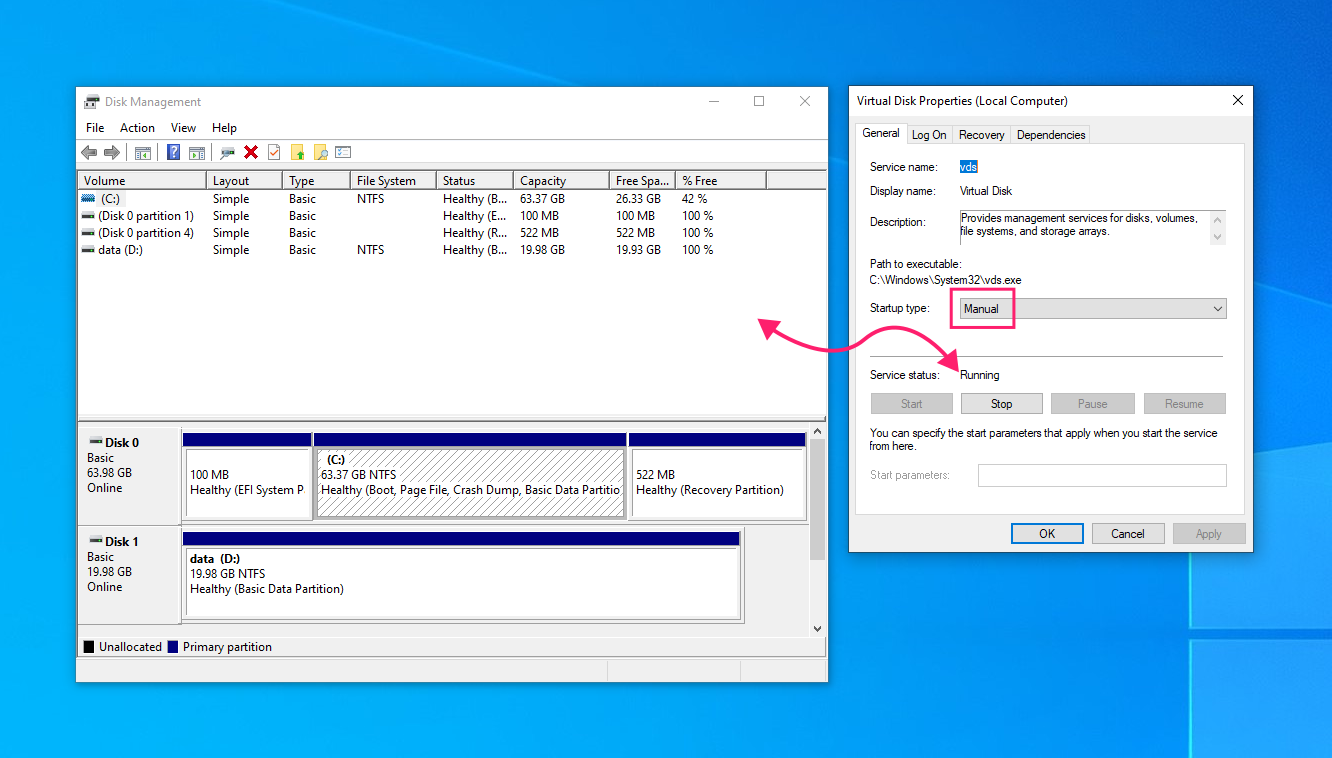Sort by the Status column header
Image resolution: width=1332 pixels, height=758 pixels.
tap(475, 181)
